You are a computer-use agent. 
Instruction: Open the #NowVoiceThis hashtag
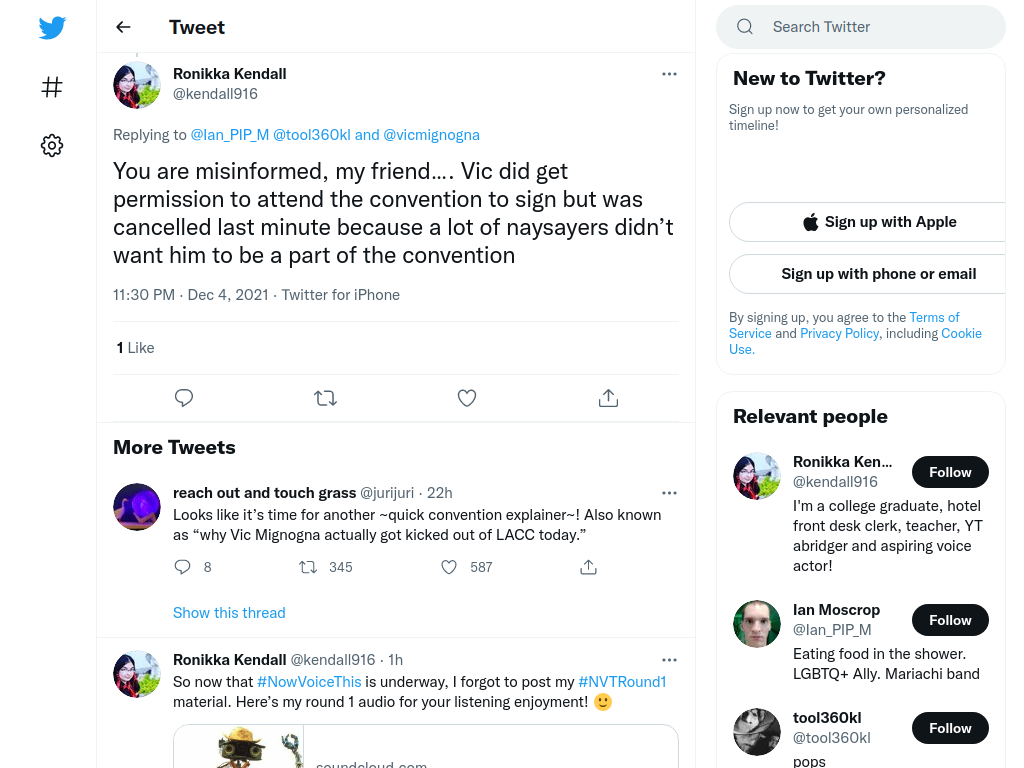tap(309, 682)
